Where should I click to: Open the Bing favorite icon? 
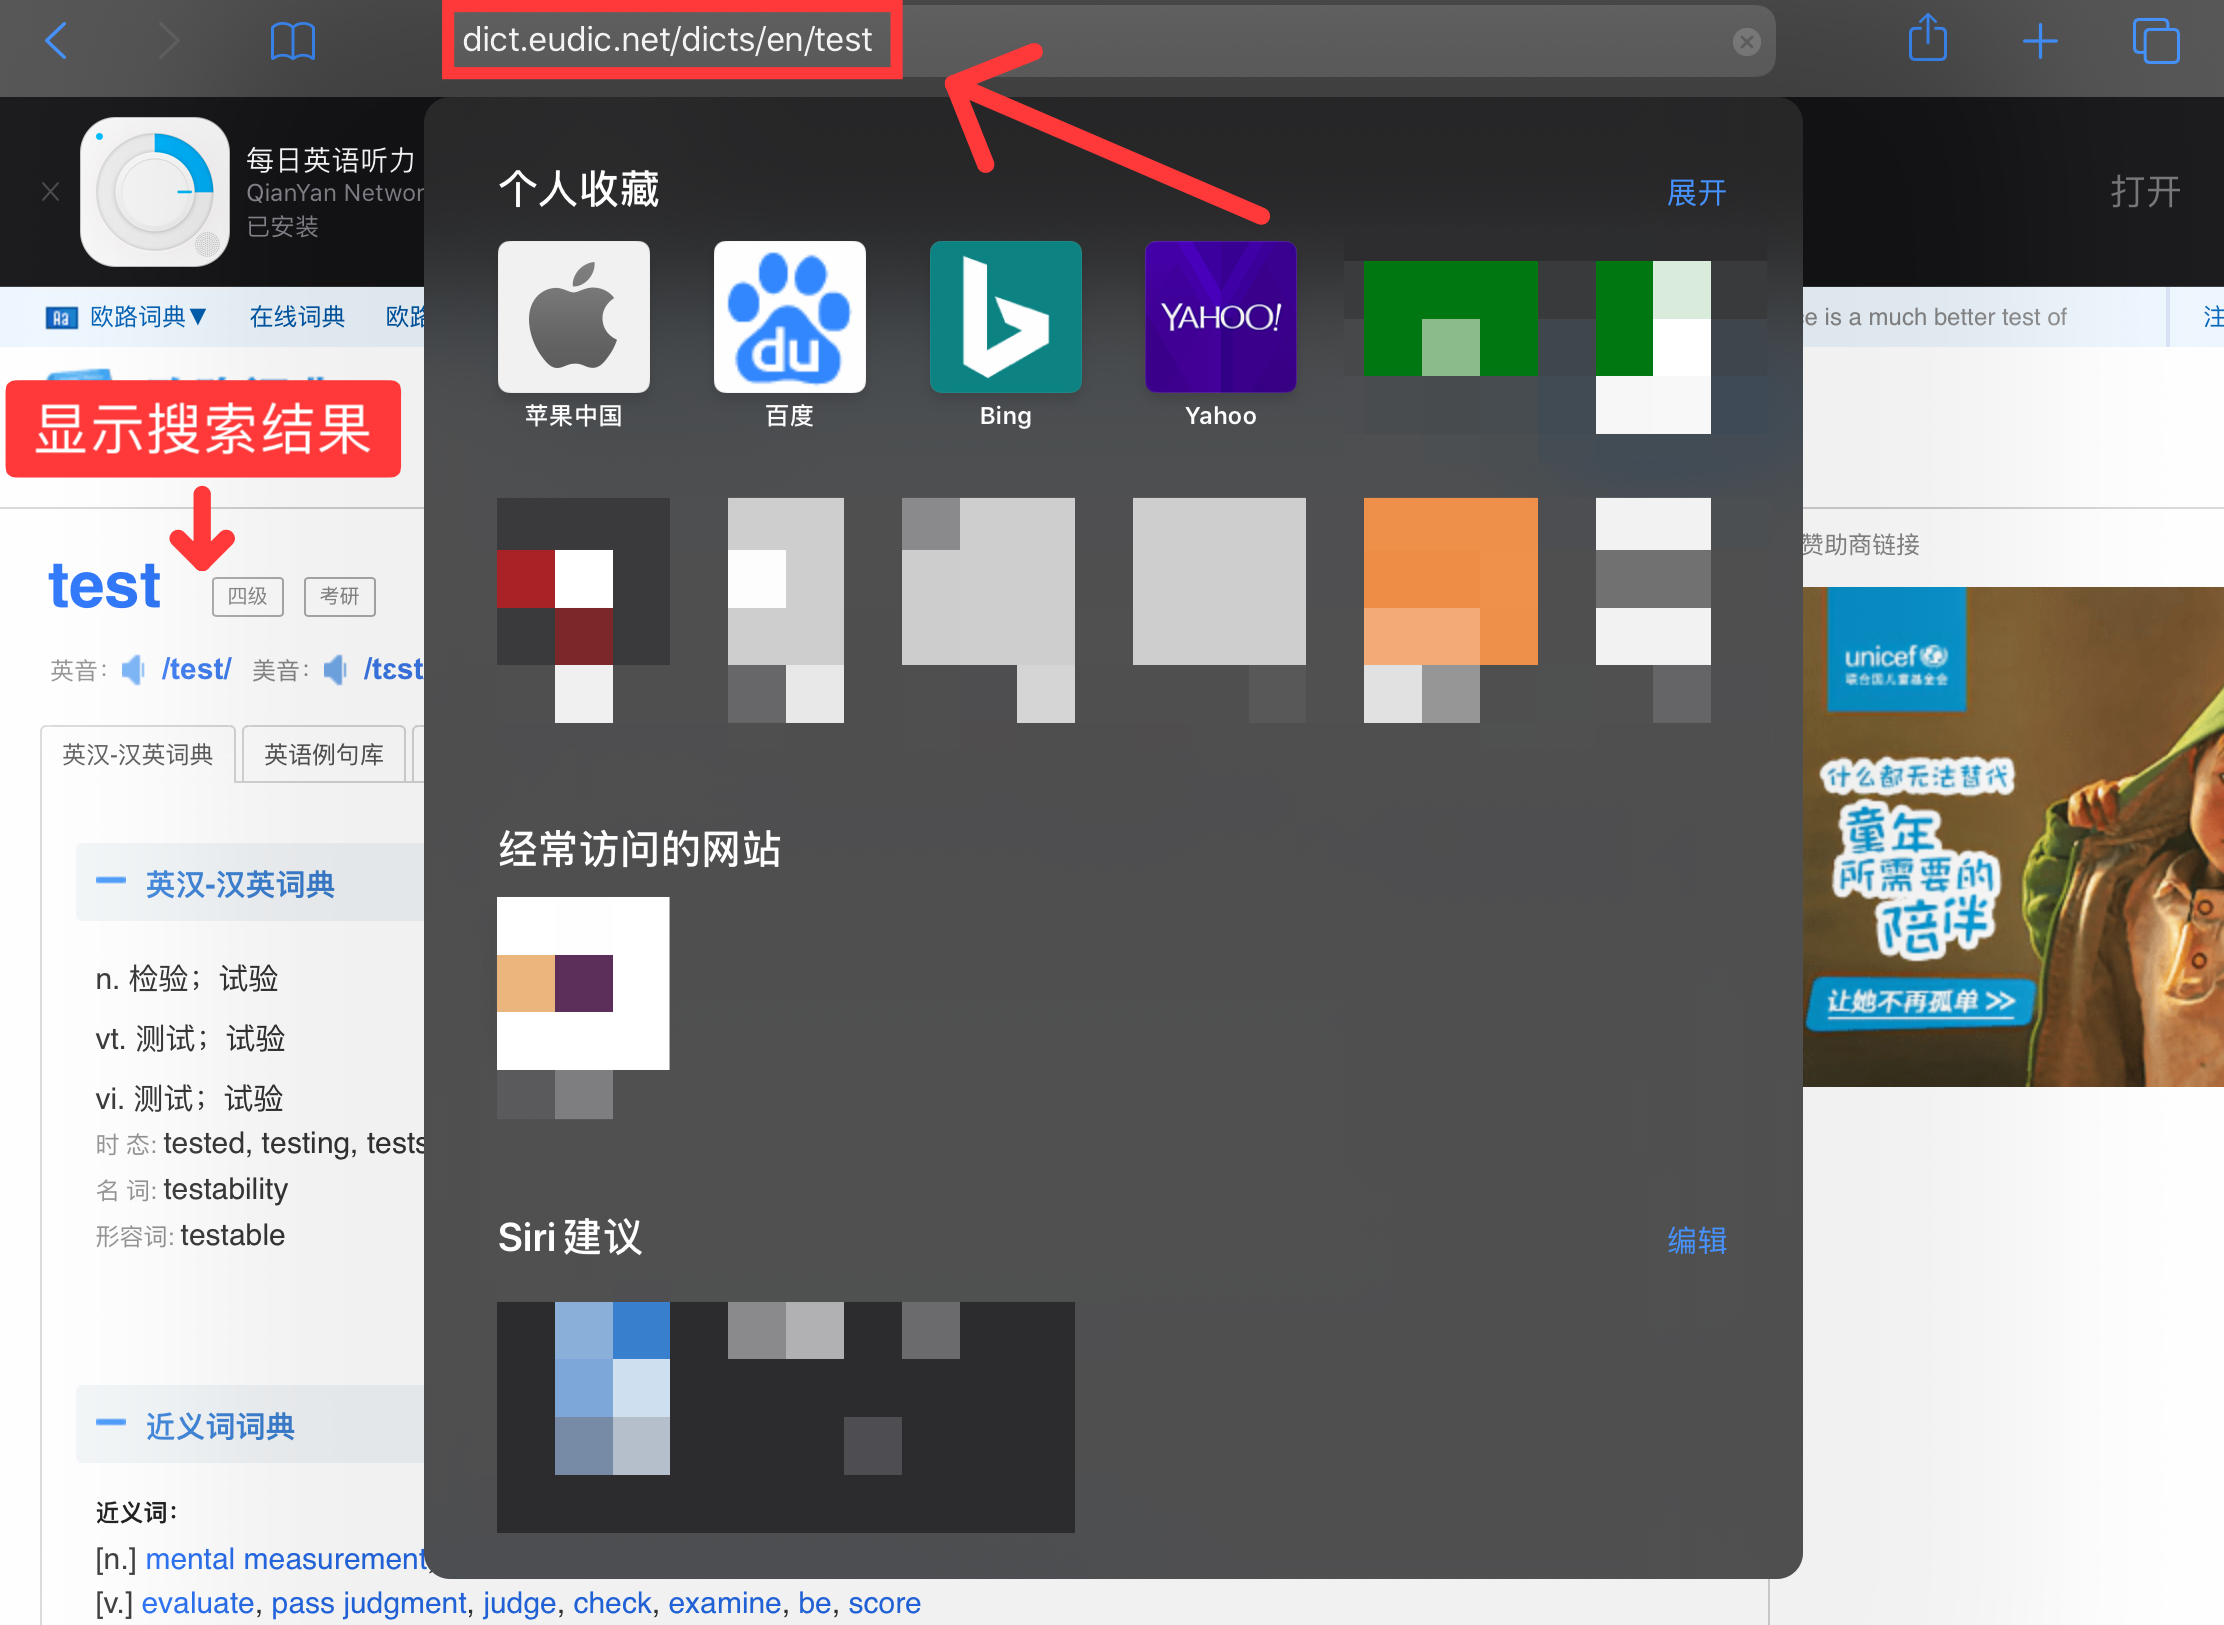[x=1005, y=318]
